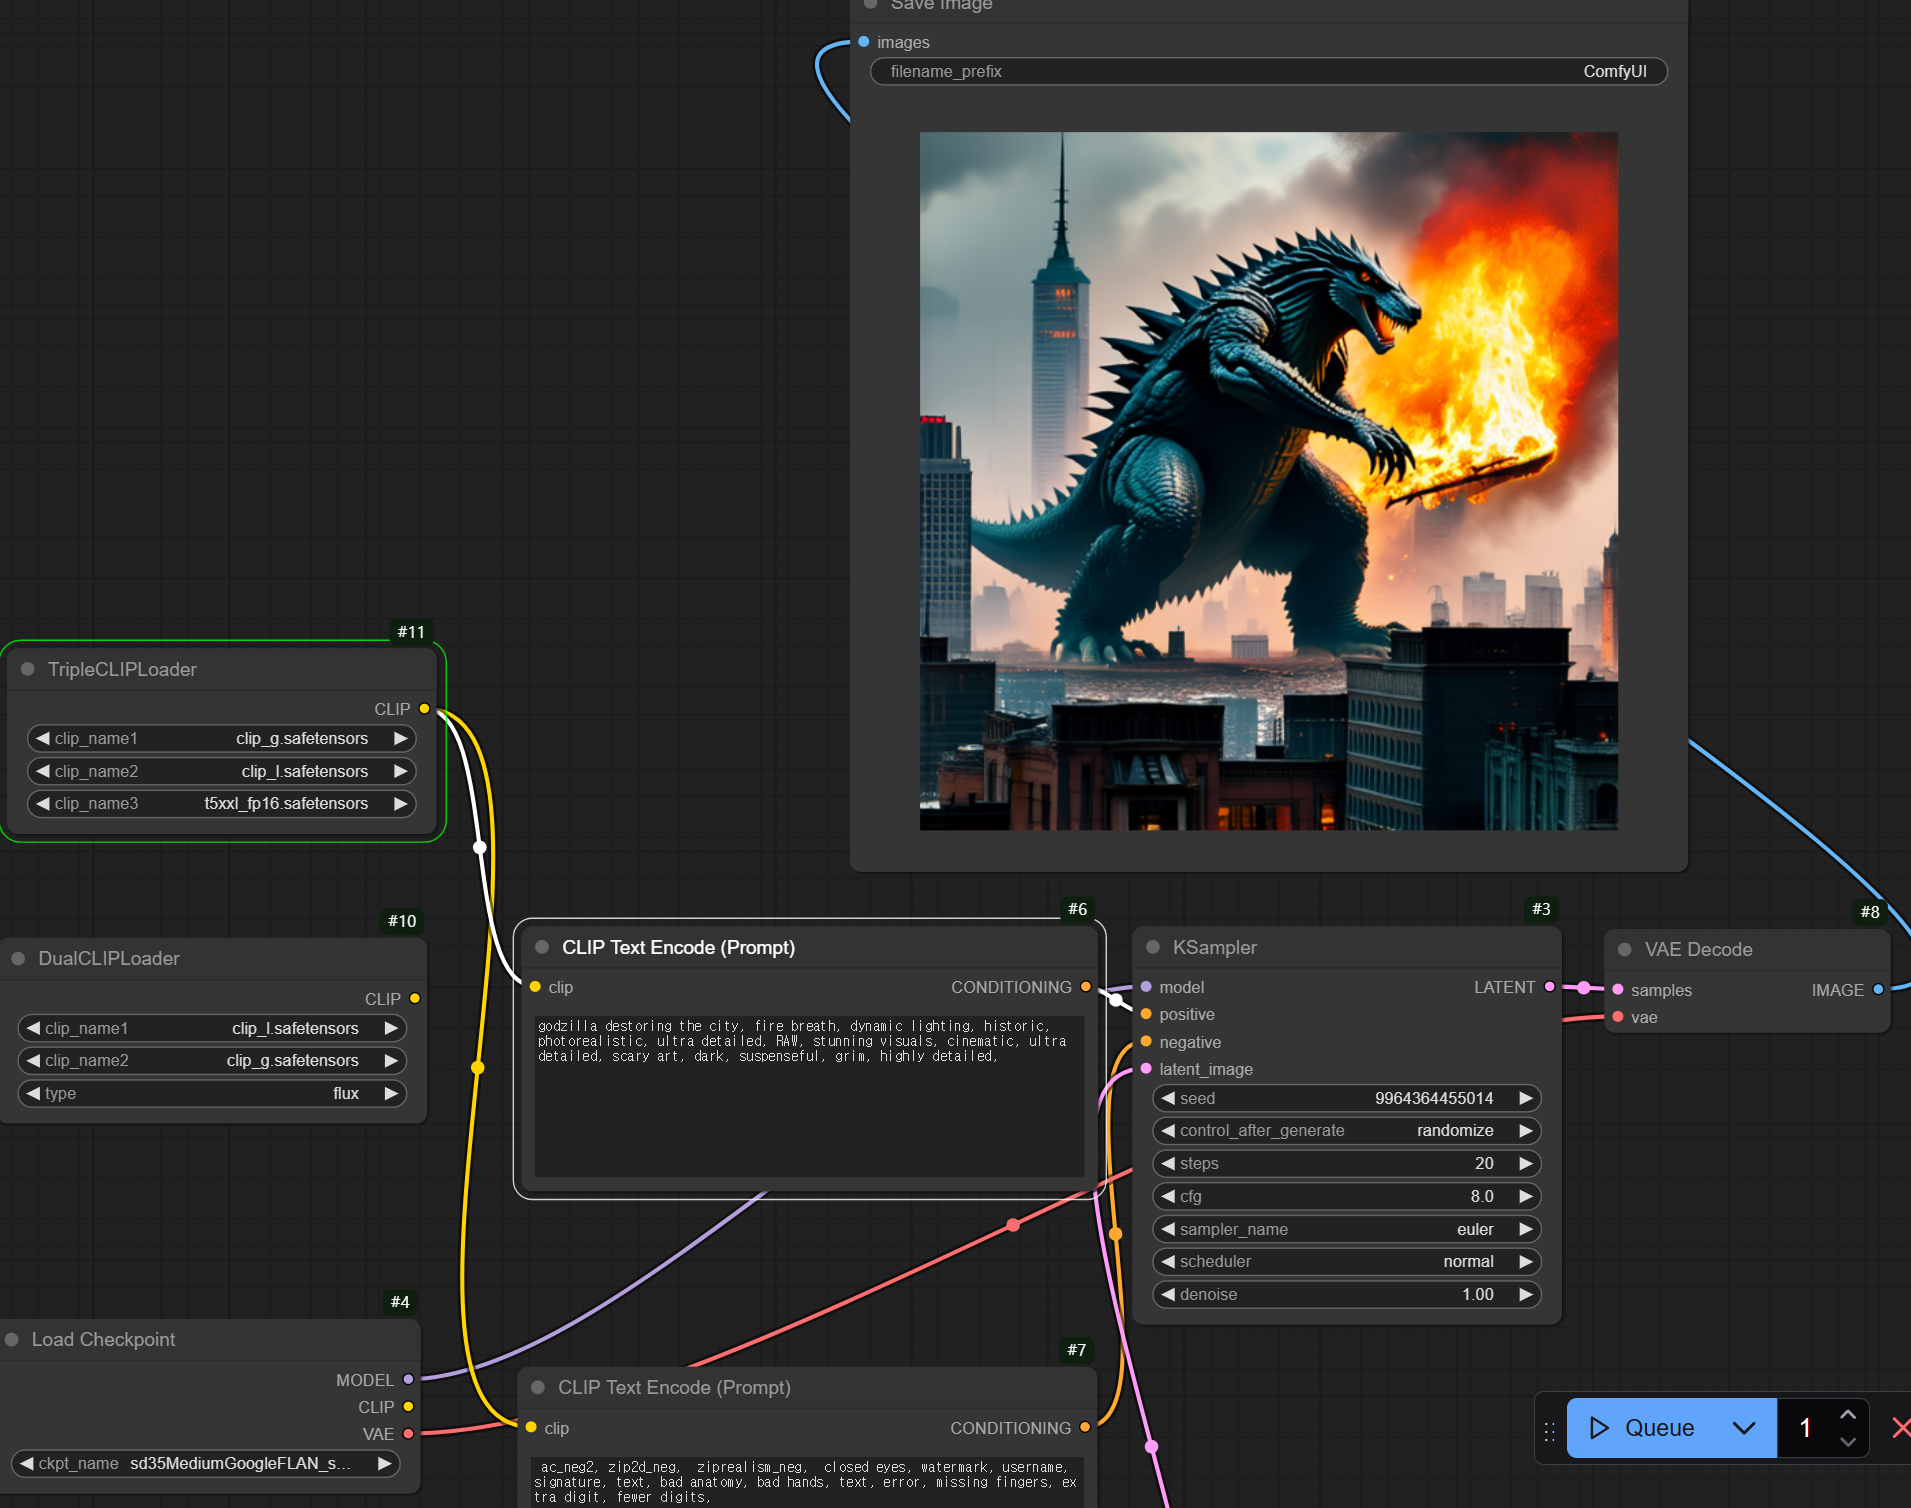Open ckpt_name combo in Load Checkpoint
1911x1508 pixels.
click(x=205, y=1463)
